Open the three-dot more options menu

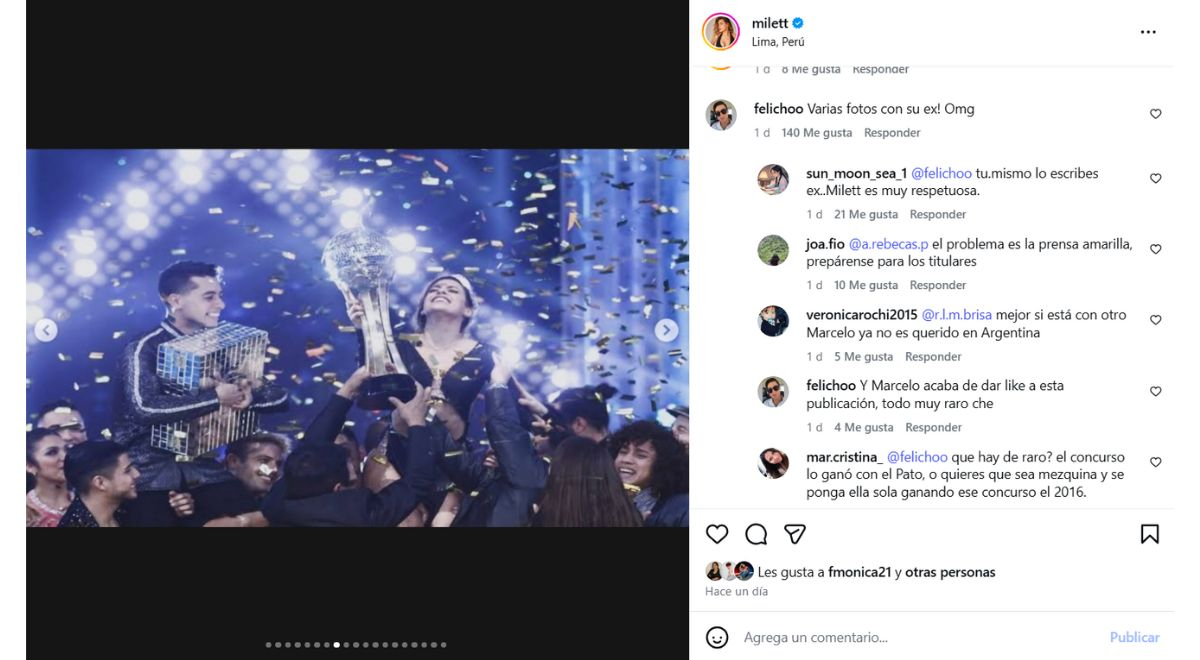[x=1148, y=32]
